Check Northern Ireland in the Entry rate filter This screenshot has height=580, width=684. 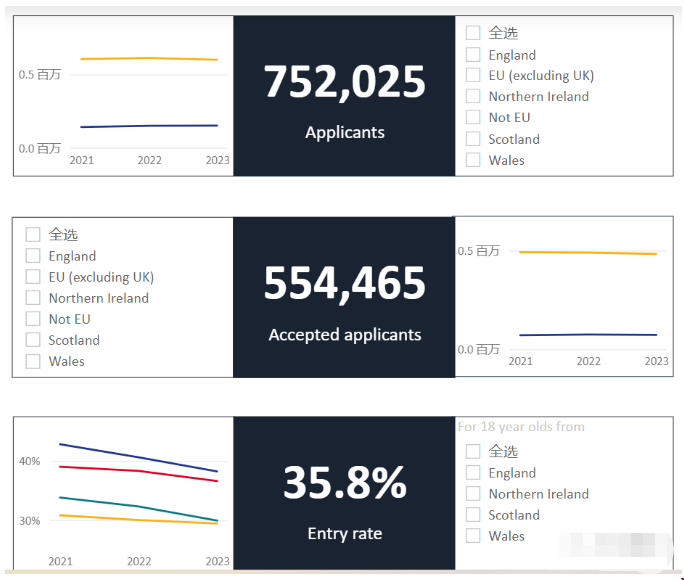pos(473,494)
